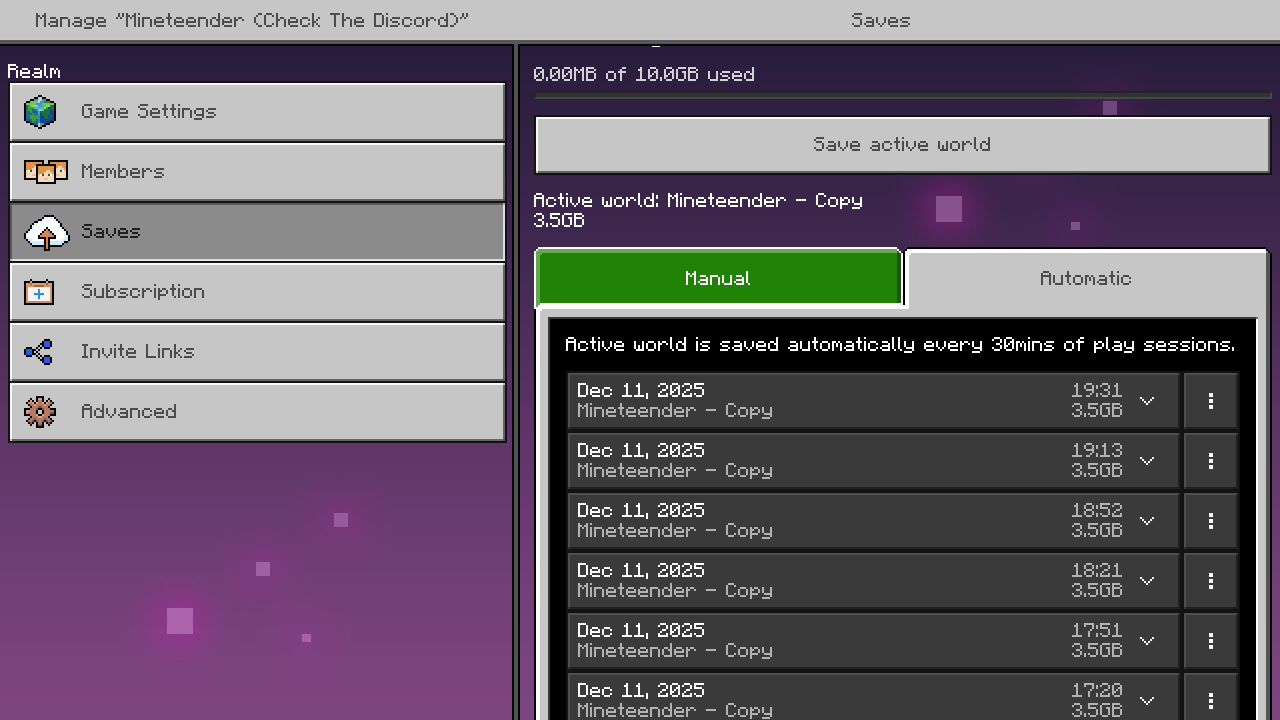Screen dimensions: 1280x720
Task: Open the Members section
Action: [257, 172]
